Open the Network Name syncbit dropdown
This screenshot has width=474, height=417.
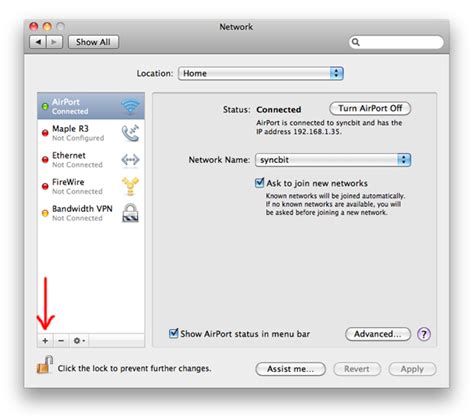(x=333, y=160)
